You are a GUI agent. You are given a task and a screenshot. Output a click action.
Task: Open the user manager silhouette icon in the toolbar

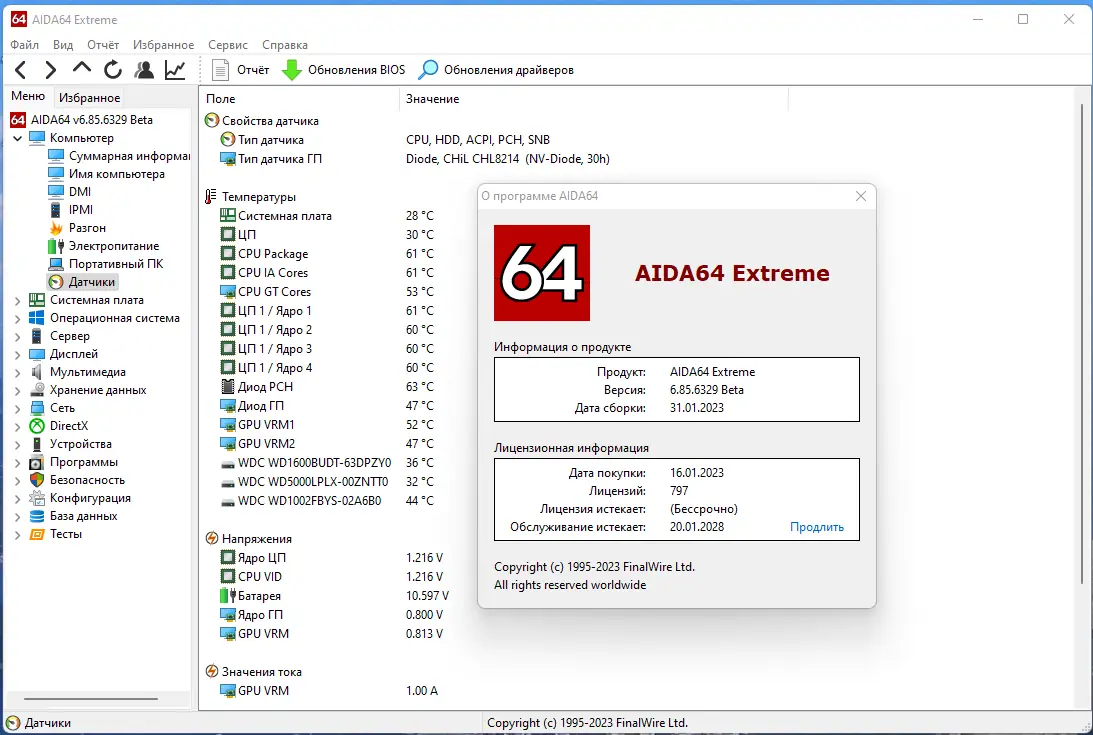144,70
